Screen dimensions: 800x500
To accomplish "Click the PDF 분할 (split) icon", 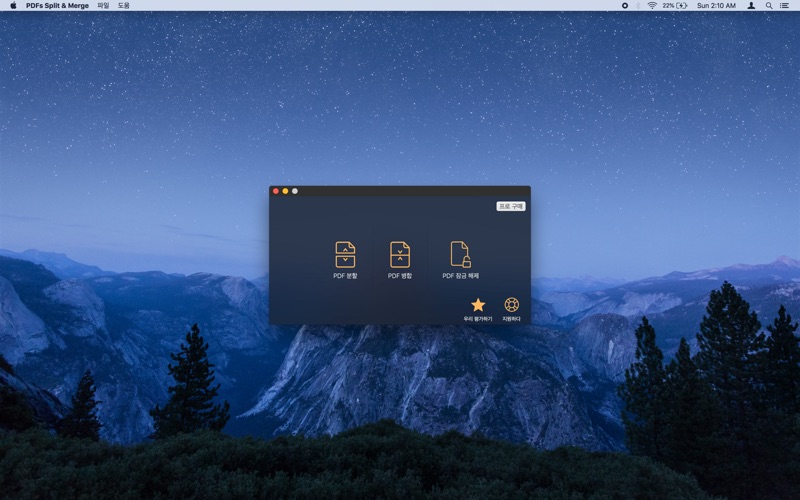I will tap(345, 254).
